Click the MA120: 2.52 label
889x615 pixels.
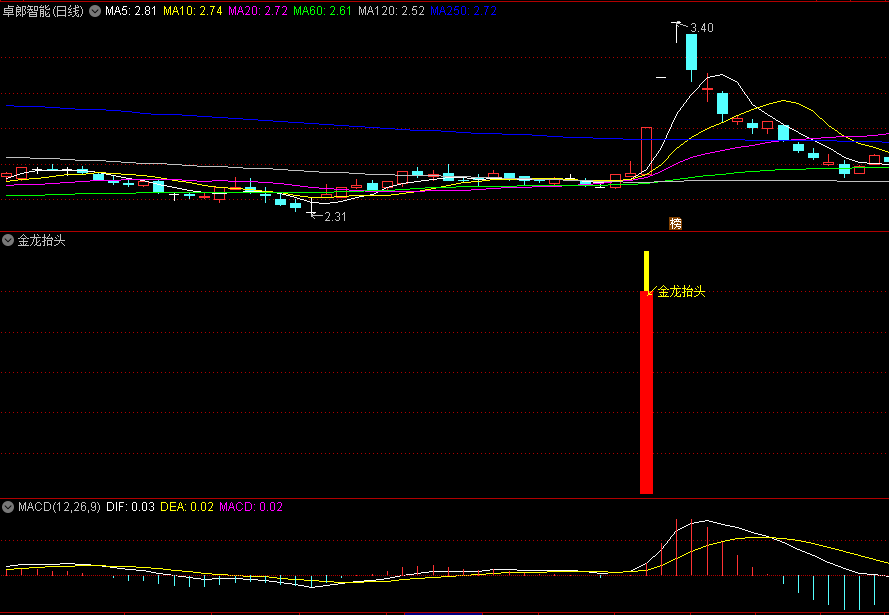point(391,11)
